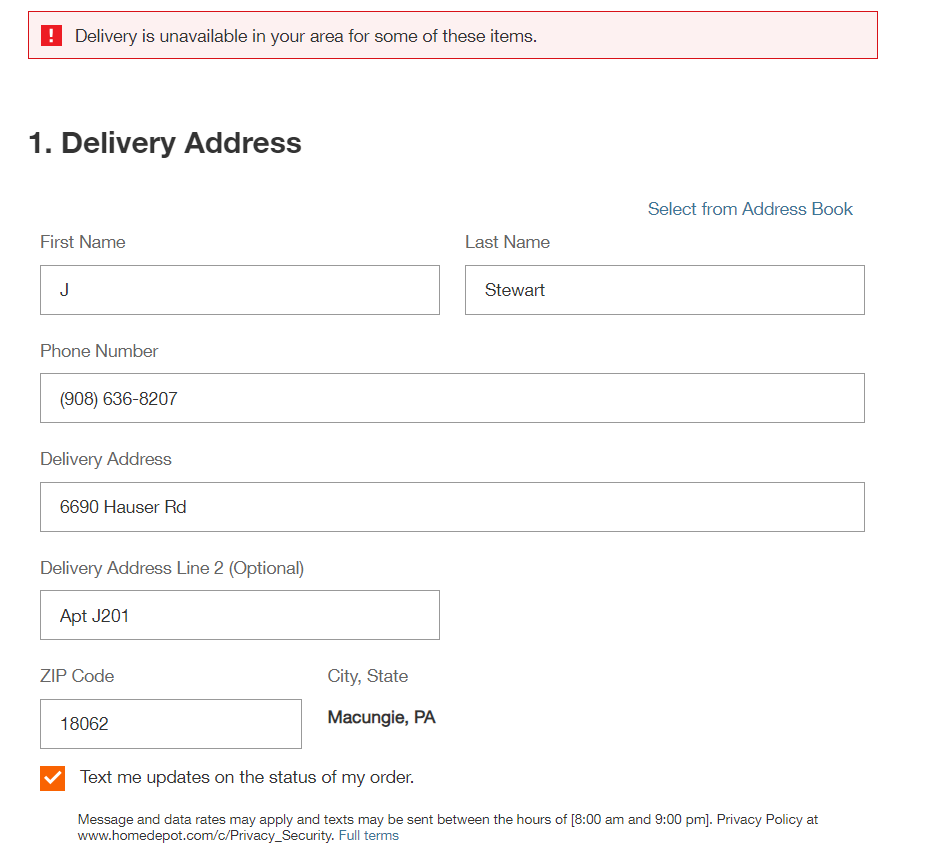The height and width of the screenshot is (852, 939).
Task: Click the Last Name label
Action: 507,242
